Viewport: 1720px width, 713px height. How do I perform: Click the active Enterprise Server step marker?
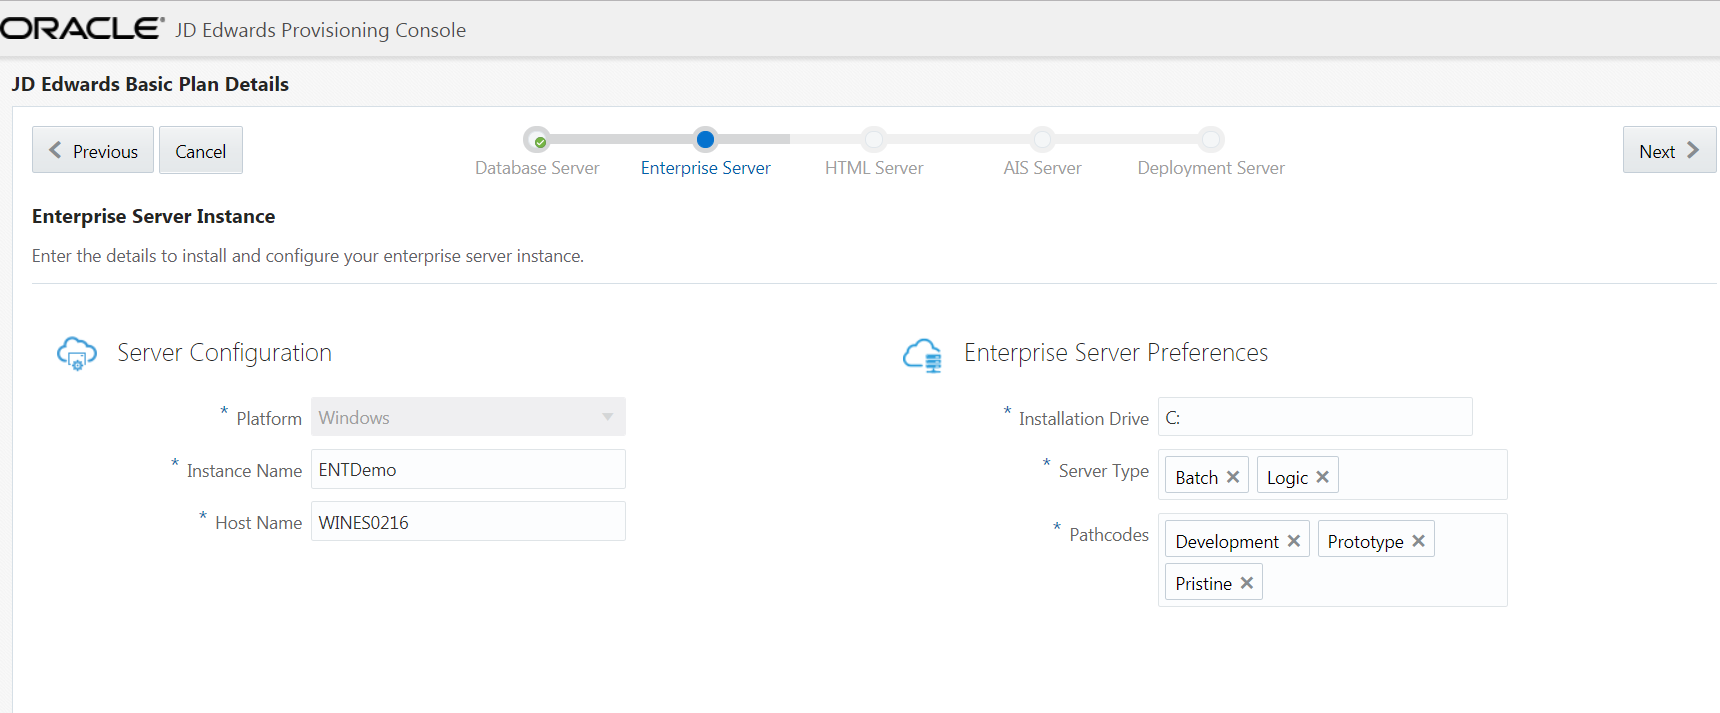(705, 139)
